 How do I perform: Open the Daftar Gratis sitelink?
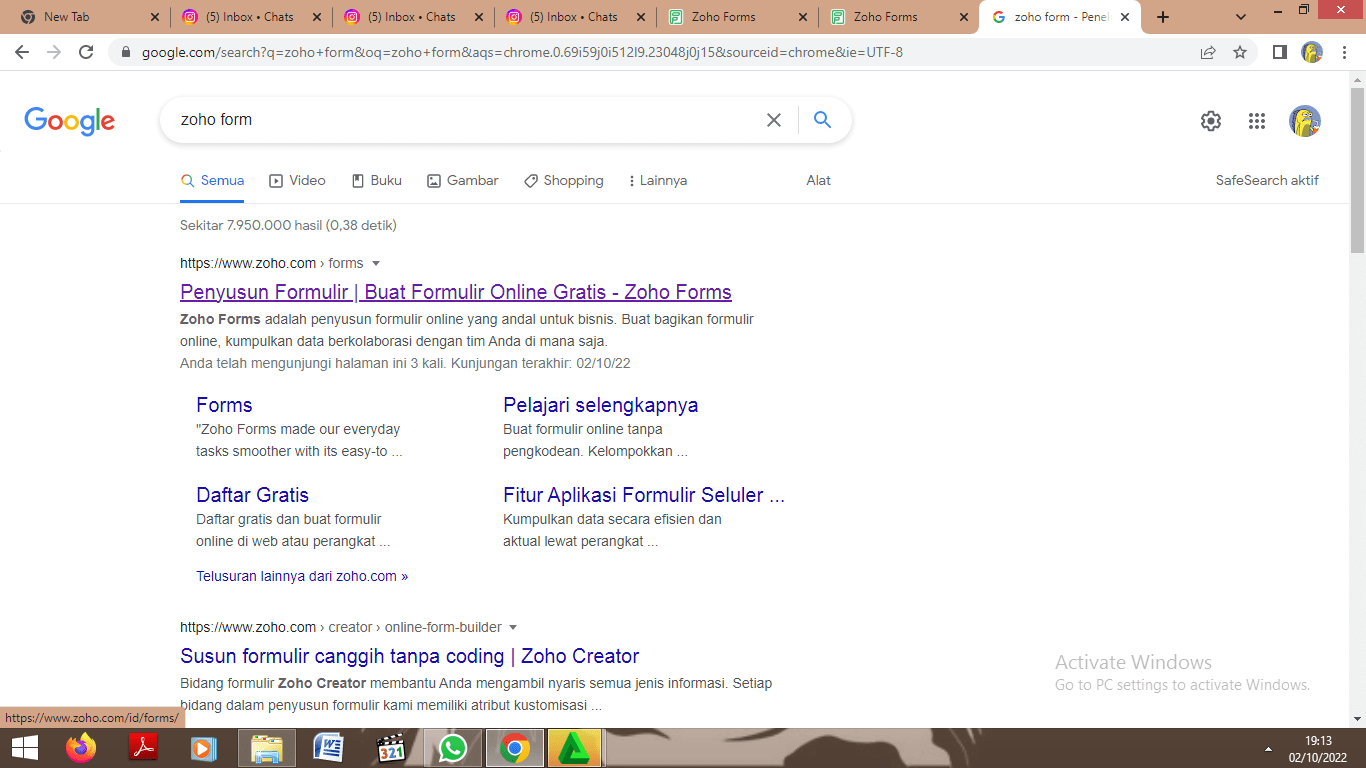pos(252,495)
